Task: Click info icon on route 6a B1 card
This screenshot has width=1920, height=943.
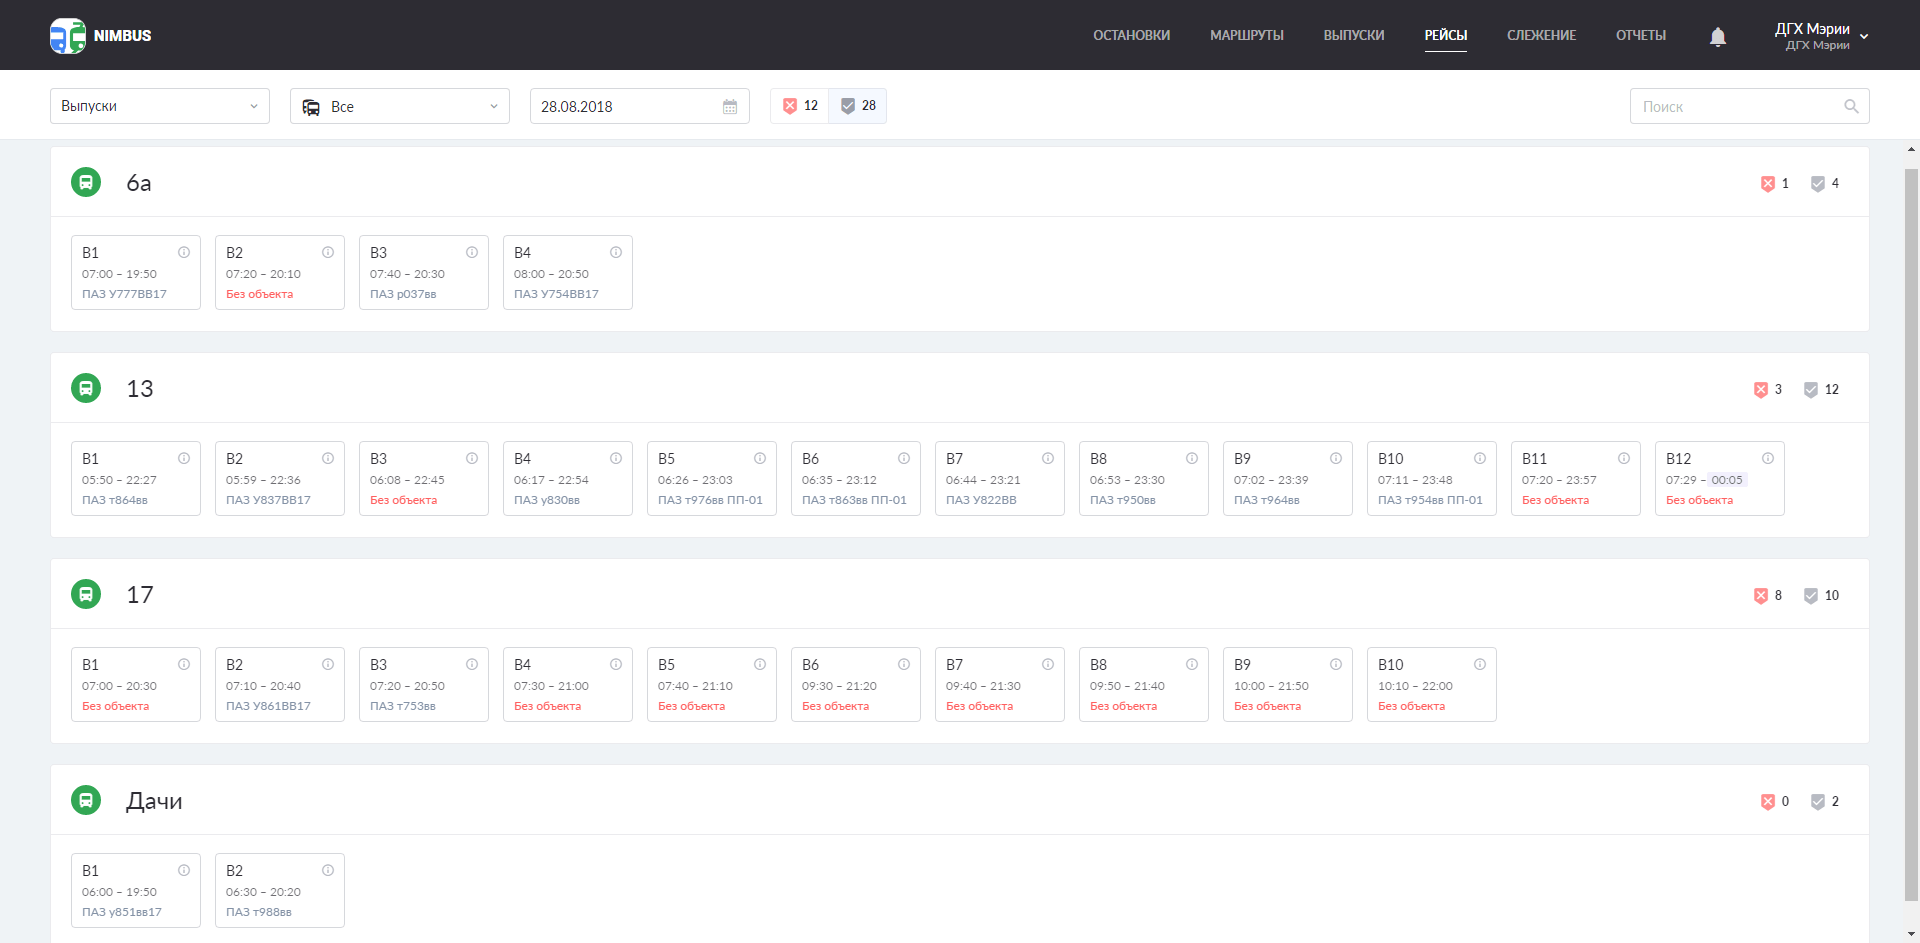Action: click(x=184, y=253)
